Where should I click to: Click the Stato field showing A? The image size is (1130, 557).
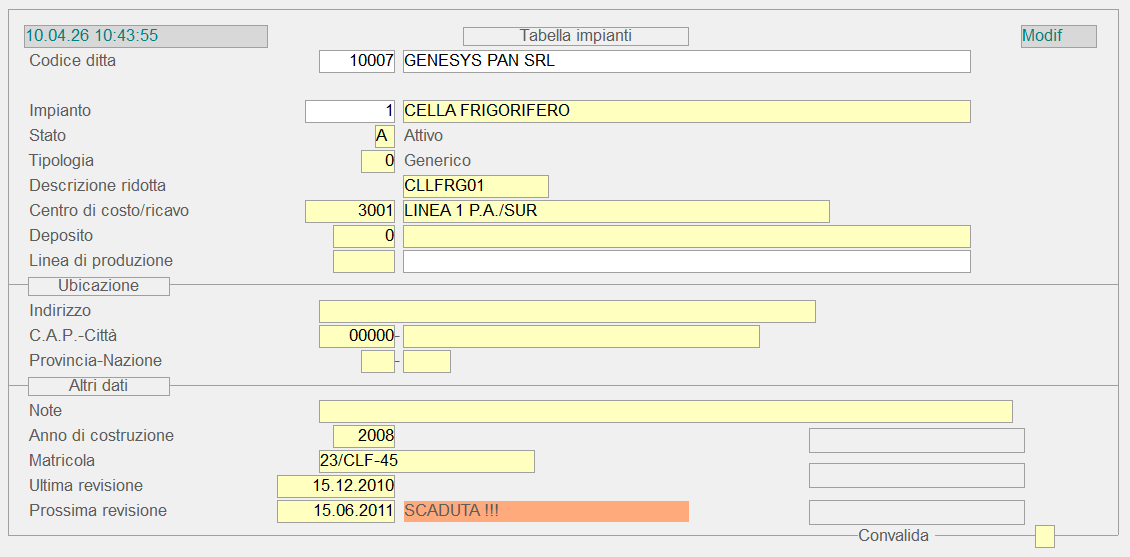click(384, 136)
